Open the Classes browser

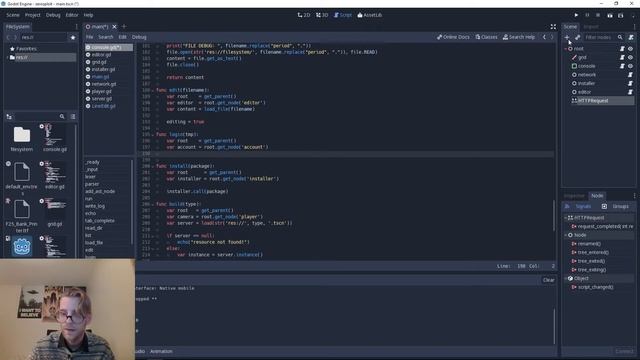click(x=487, y=37)
